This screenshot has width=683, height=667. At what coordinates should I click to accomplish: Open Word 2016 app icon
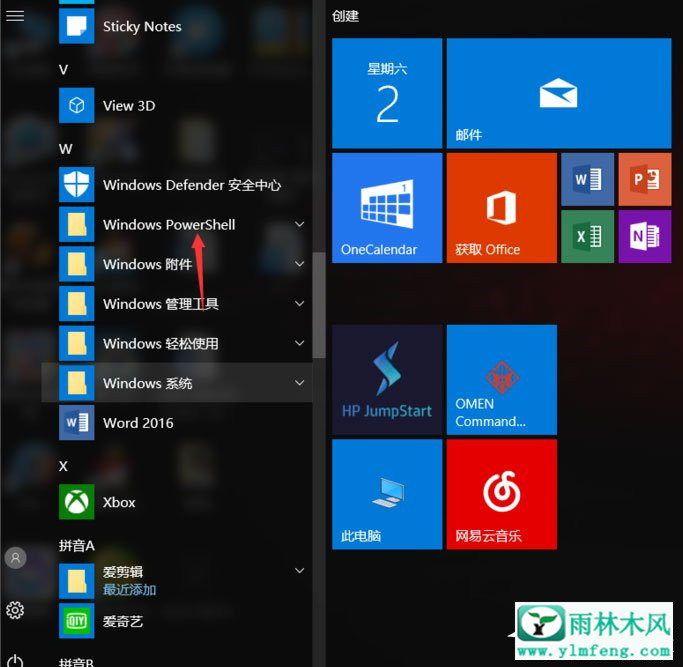coord(77,423)
